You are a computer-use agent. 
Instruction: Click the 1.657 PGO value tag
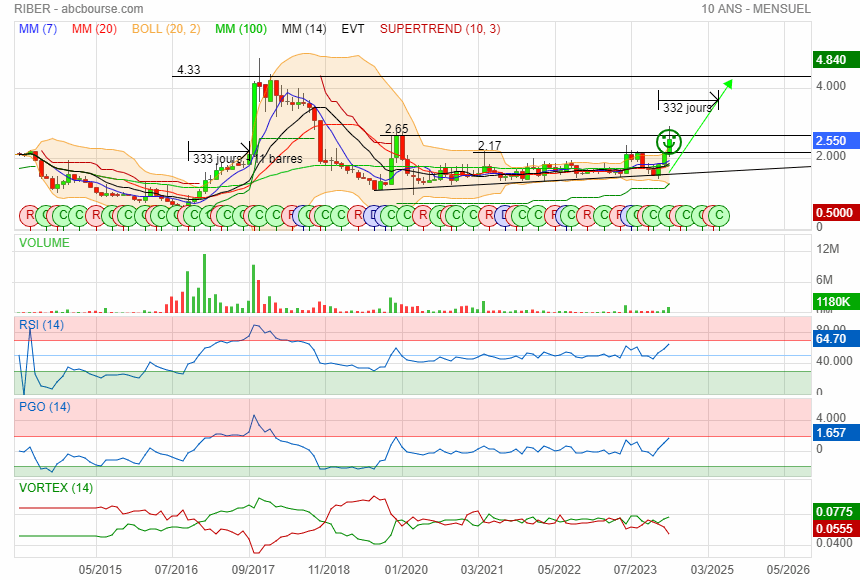(x=836, y=433)
